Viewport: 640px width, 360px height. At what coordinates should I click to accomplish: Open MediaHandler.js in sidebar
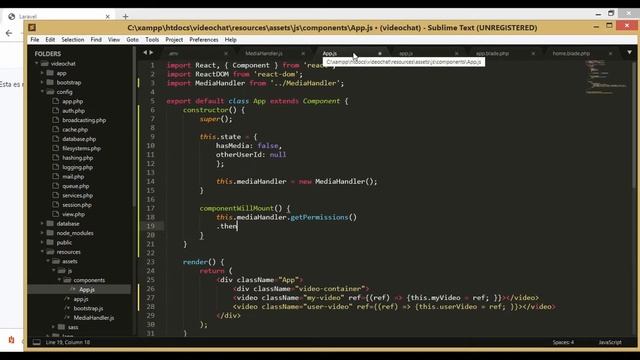94,318
